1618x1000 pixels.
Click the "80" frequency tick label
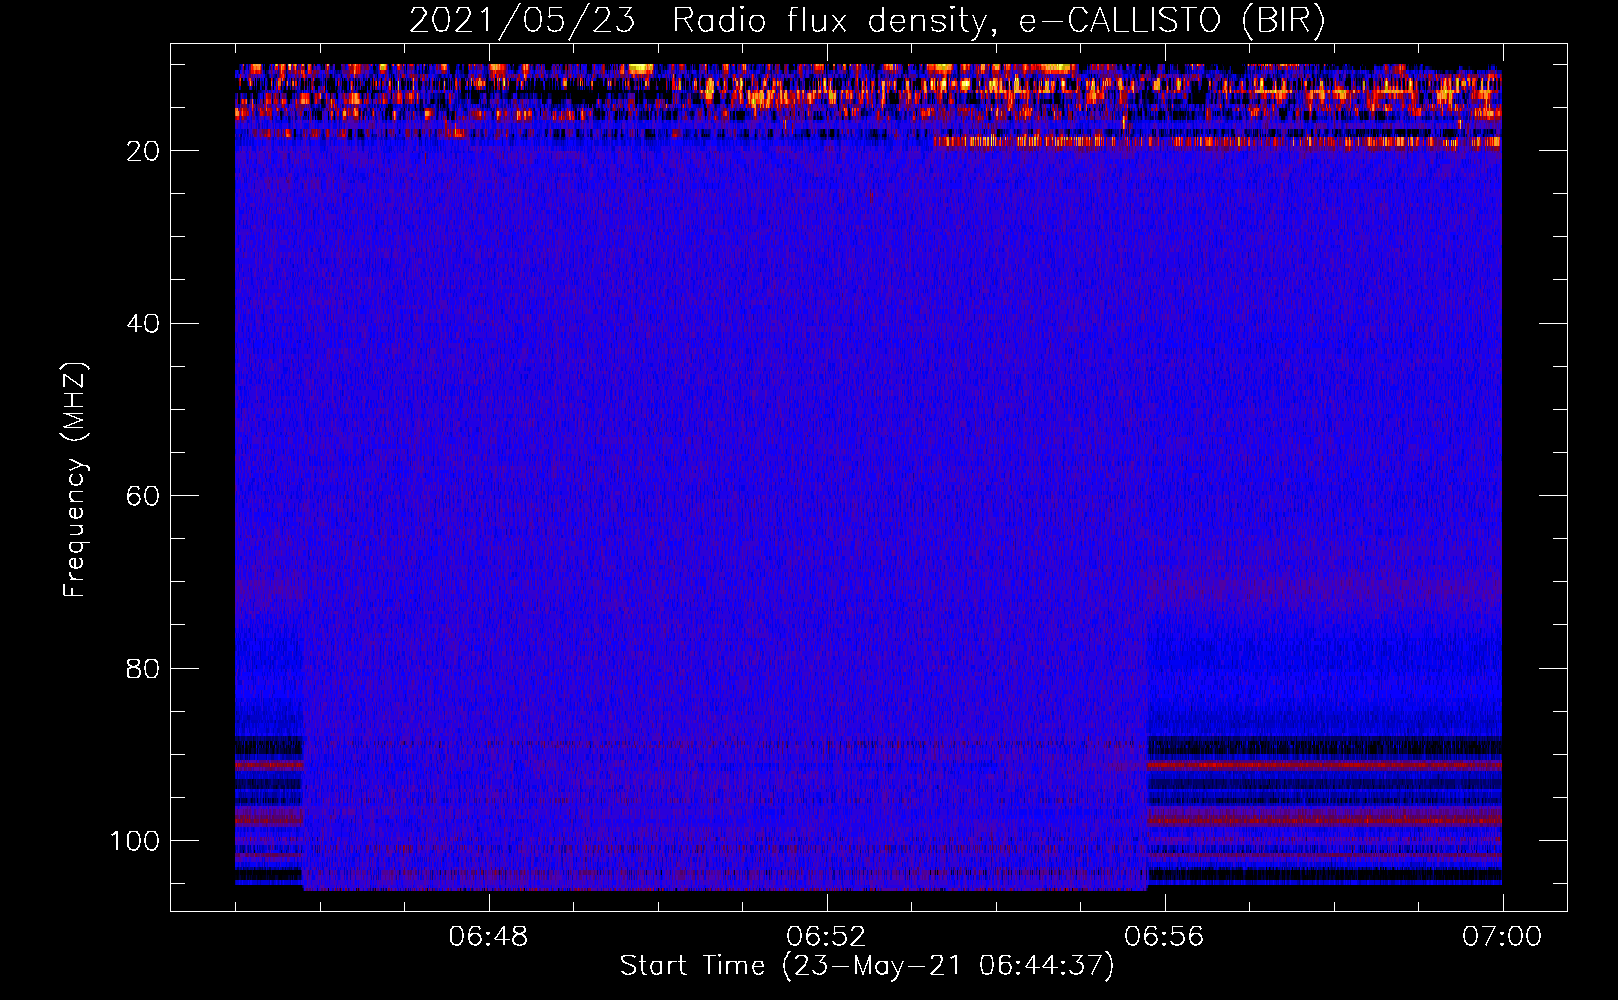[x=144, y=669]
